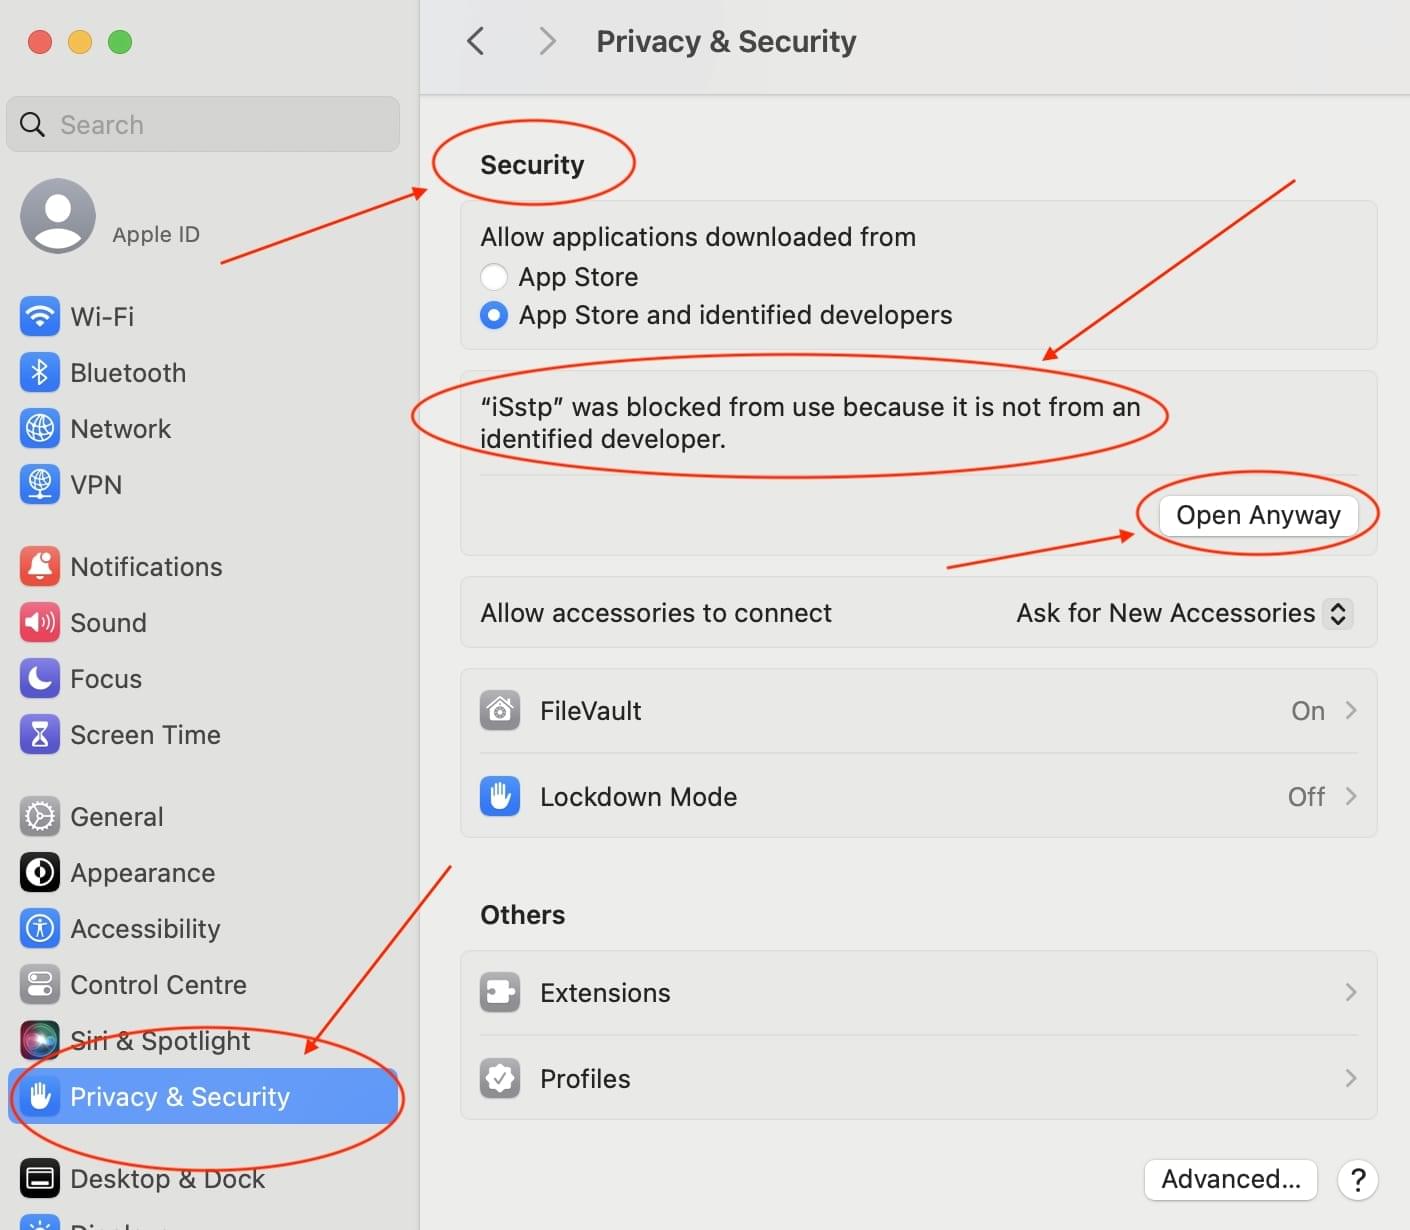Screen dimensions: 1410x1230
Task: Open Apple ID account label
Action: coord(156,234)
